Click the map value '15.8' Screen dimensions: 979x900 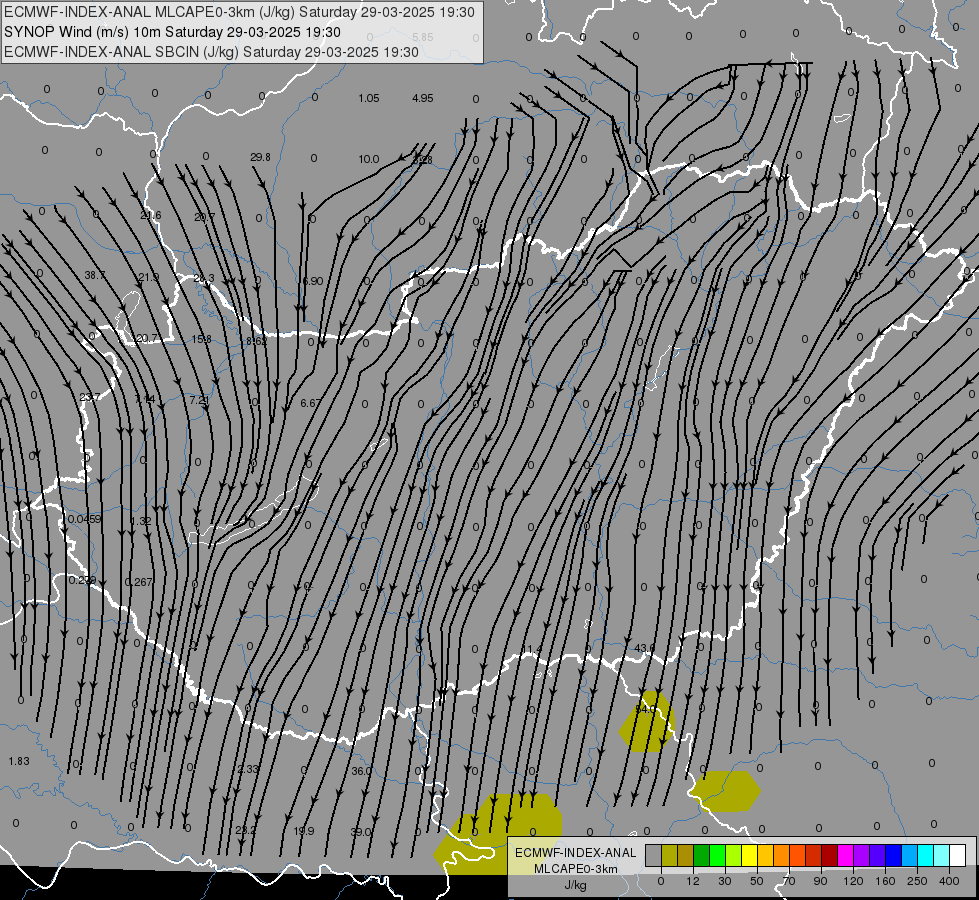click(x=201, y=339)
